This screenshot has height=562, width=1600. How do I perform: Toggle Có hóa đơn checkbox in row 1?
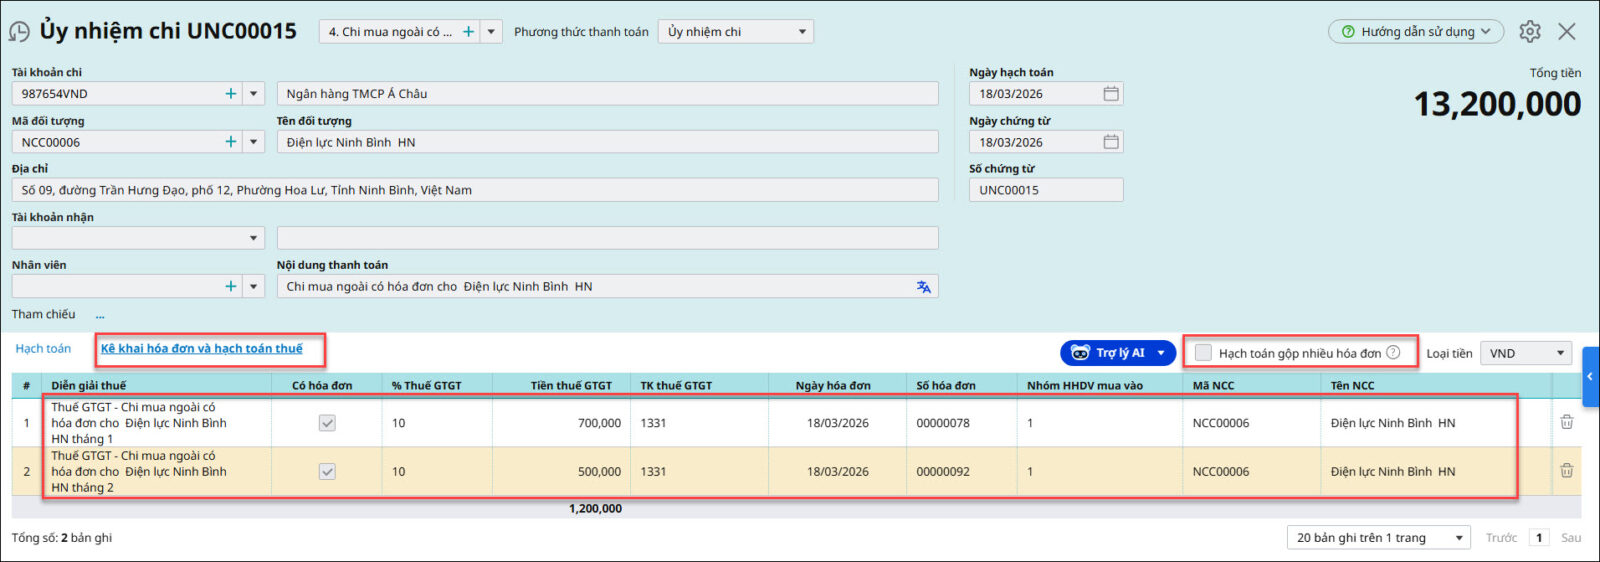click(327, 423)
